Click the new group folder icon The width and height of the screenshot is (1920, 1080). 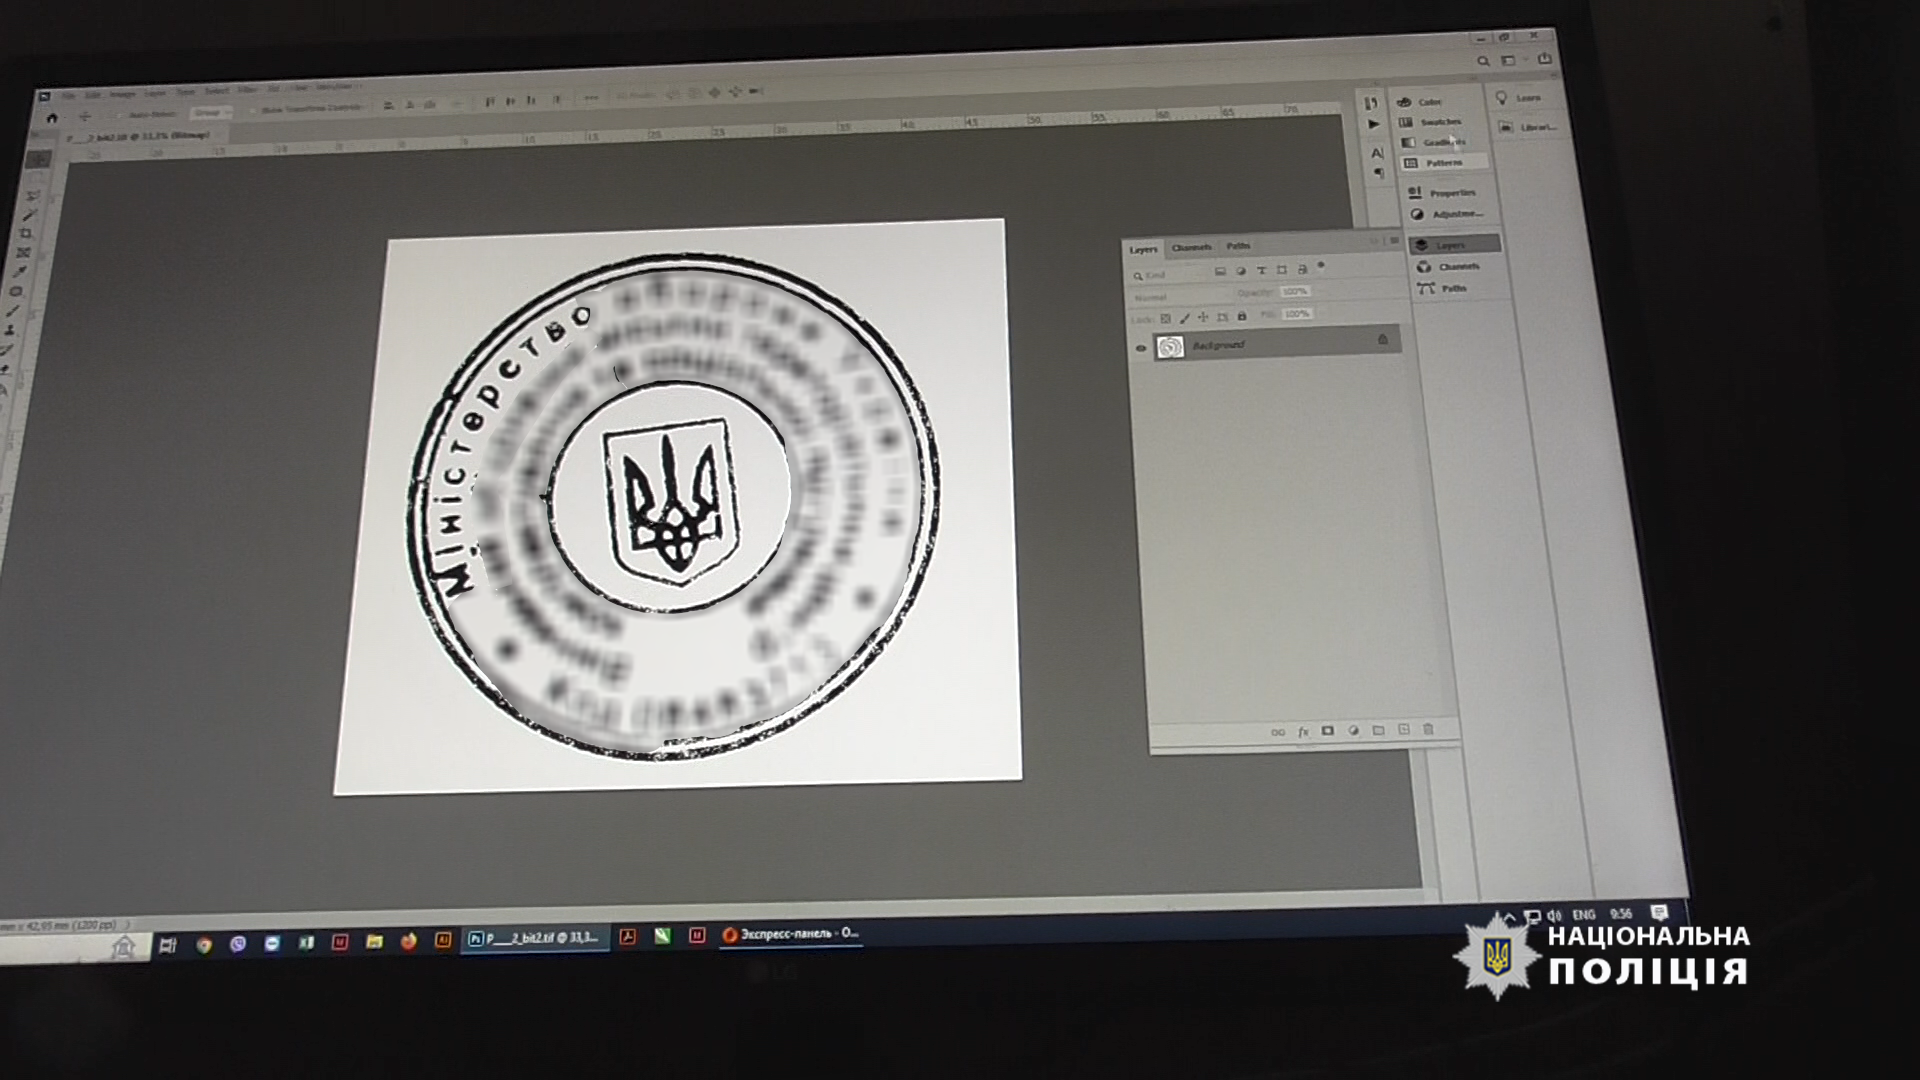1378,730
